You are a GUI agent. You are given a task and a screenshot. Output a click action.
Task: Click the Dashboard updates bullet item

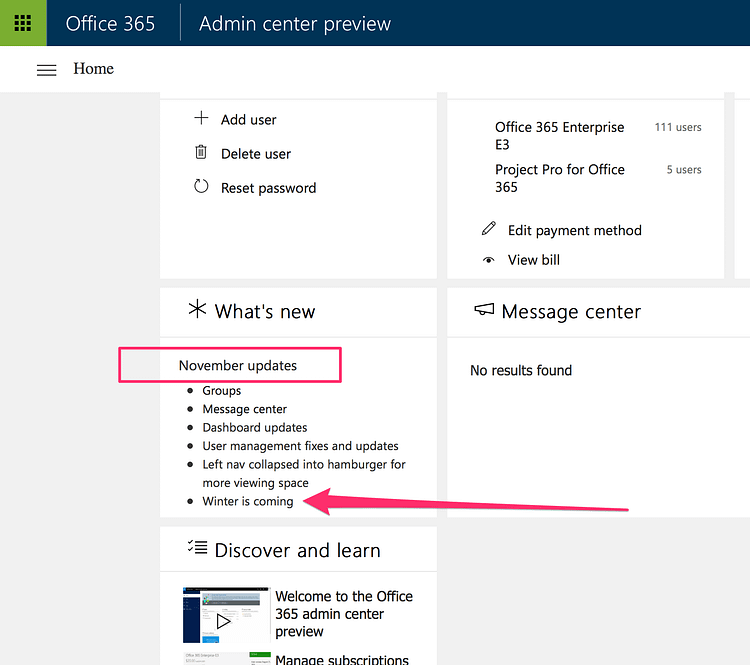tap(254, 427)
